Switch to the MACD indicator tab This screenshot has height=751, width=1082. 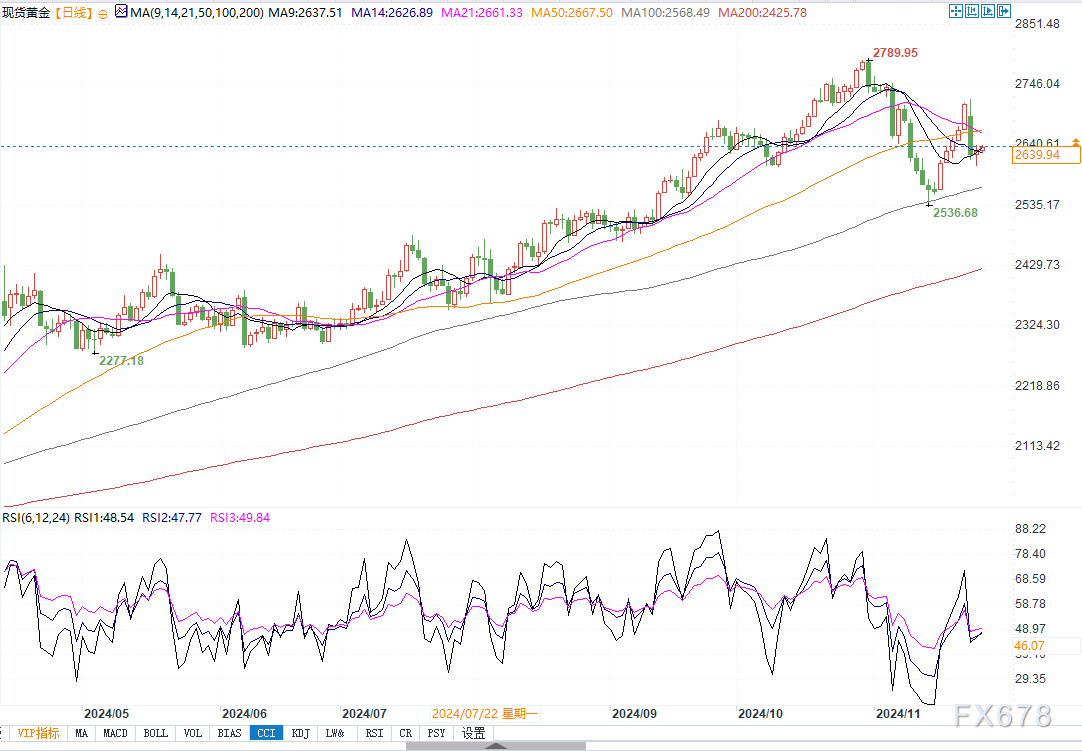[116, 733]
